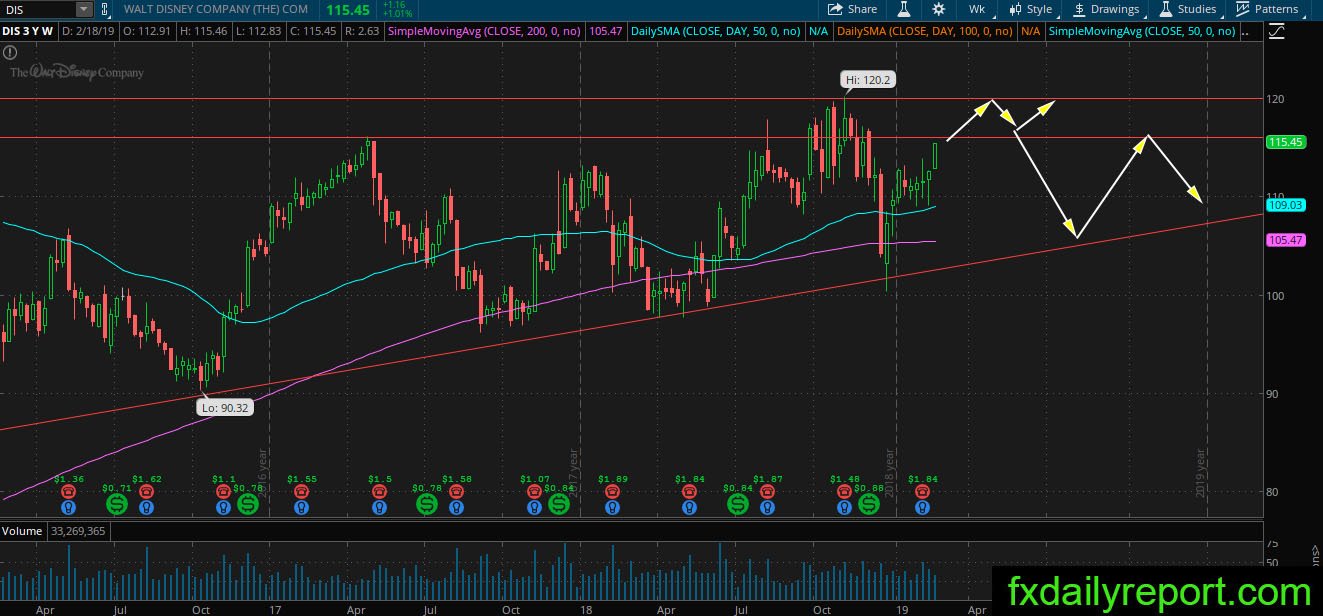
Task: Click the WALT DISNEY COMPANY (THE) COM name
Action: coord(218,9)
